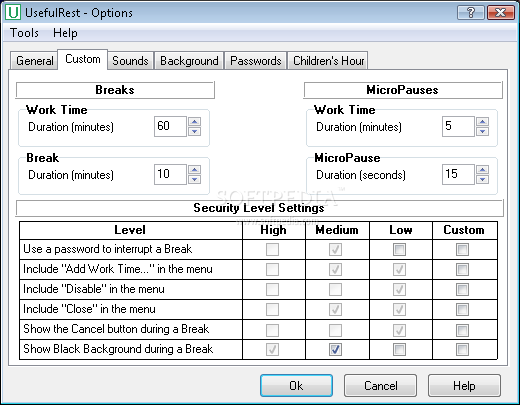The height and width of the screenshot is (405, 520).
Task: Open the Children's Hour tab
Action: coord(328,61)
